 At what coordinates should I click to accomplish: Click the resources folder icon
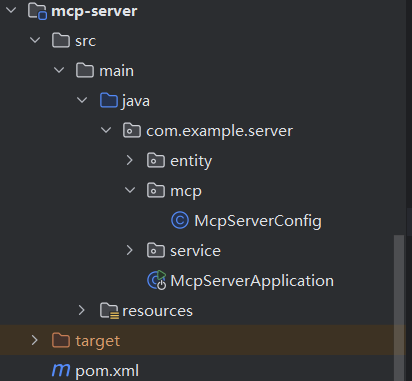click(109, 311)
